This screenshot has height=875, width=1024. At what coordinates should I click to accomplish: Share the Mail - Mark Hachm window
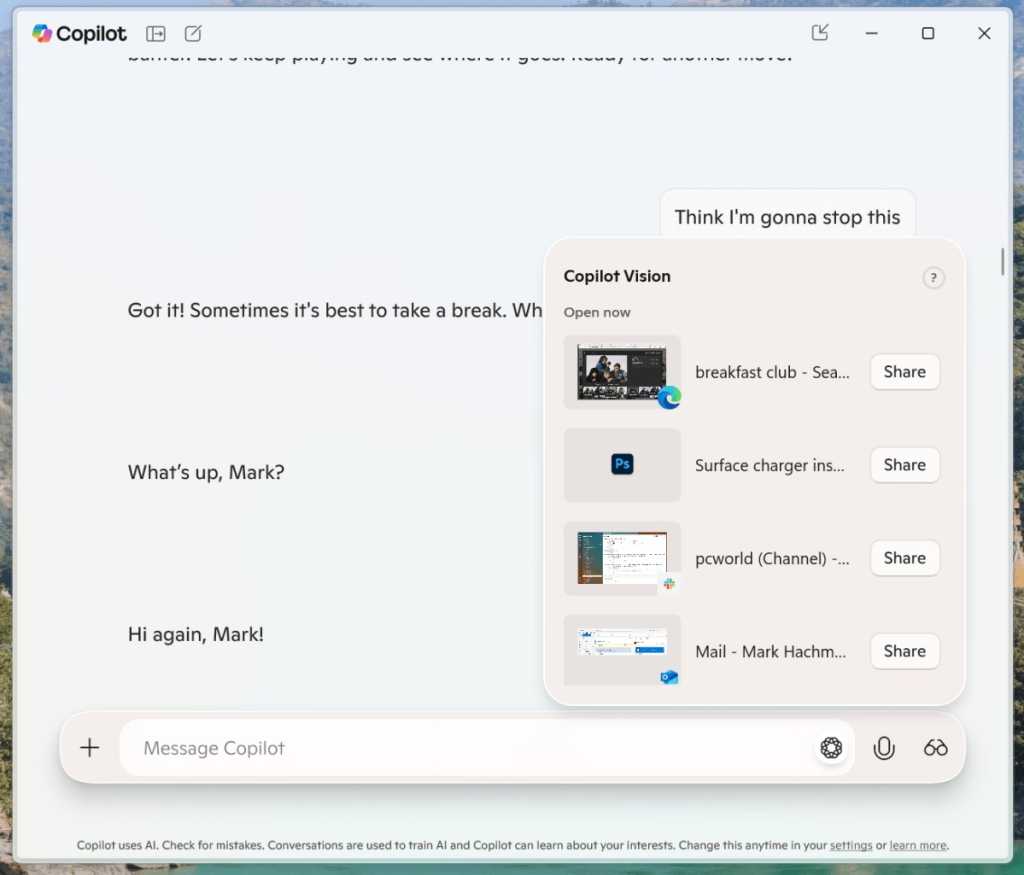click(x=904, y=651)
